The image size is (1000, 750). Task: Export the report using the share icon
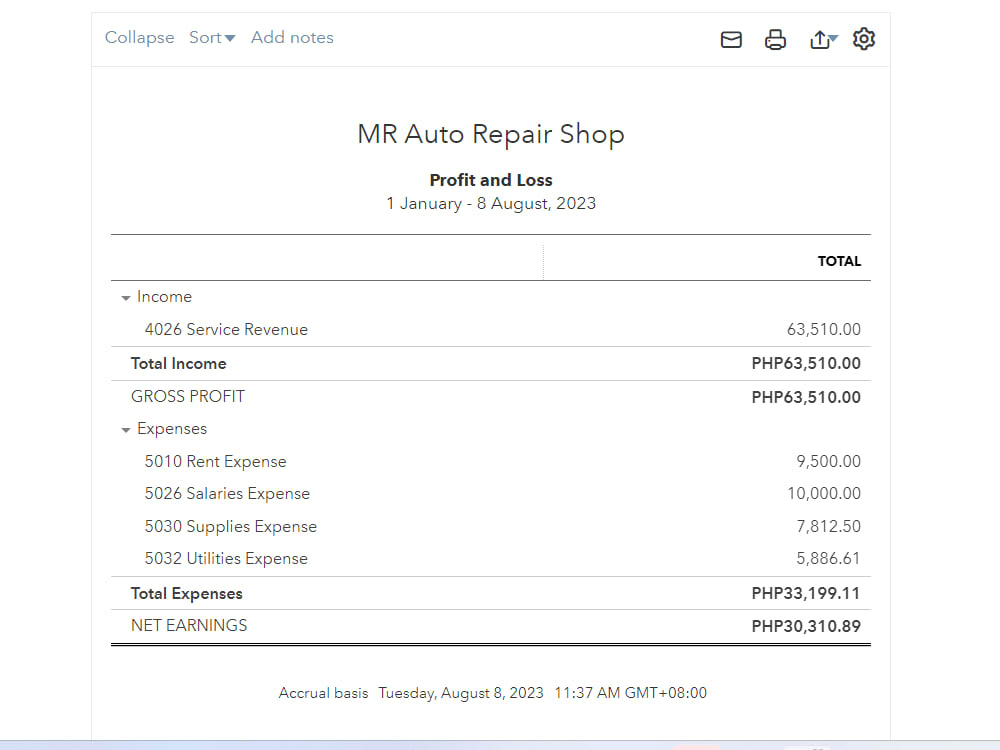pyautogui.click(x=818, y=39)
